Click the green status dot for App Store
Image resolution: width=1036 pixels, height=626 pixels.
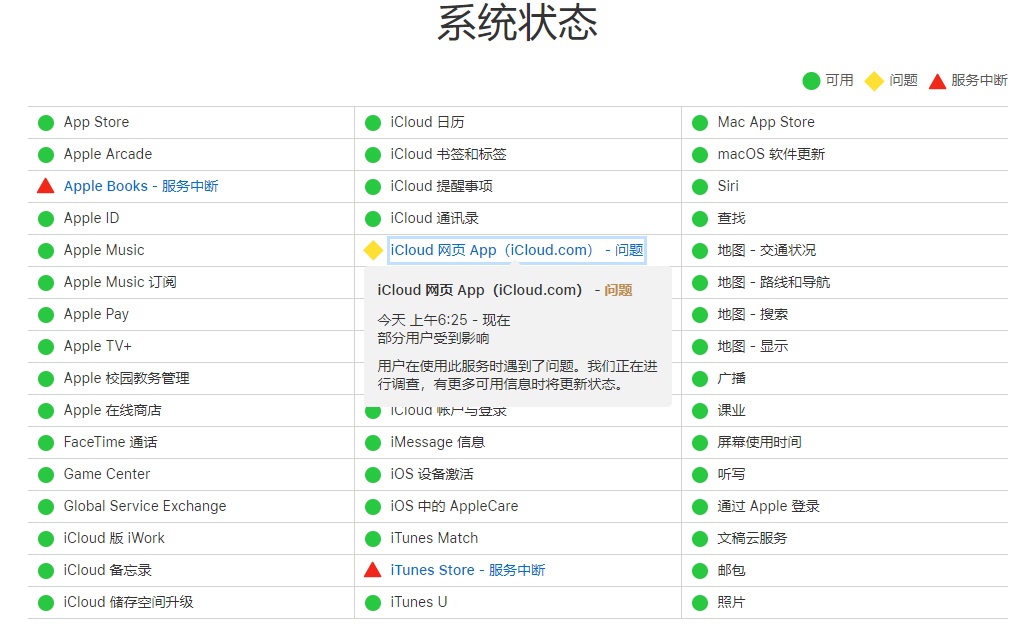(46, 122)
